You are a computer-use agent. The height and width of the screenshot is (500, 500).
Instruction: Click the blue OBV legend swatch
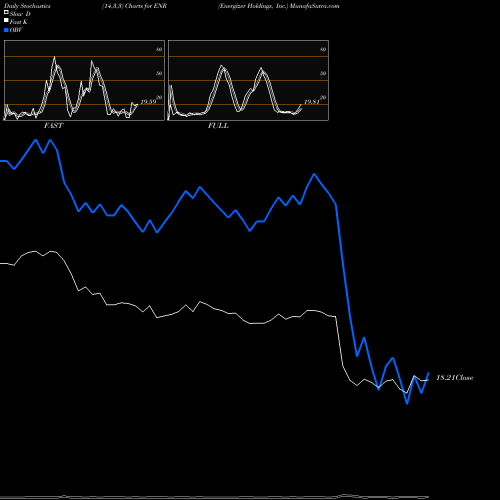coord(6,30)
